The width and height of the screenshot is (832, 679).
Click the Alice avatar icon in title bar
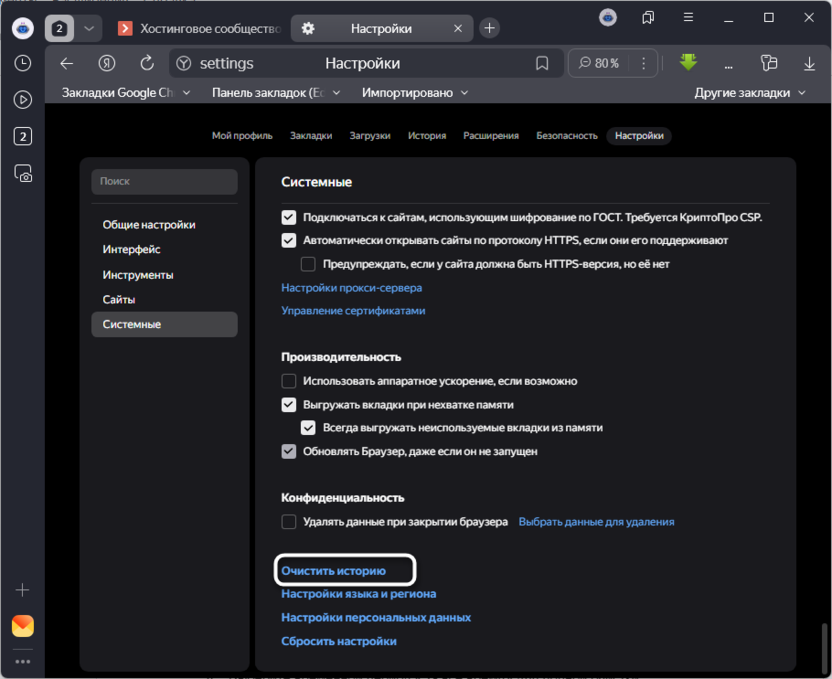click(x=608, y=18)
